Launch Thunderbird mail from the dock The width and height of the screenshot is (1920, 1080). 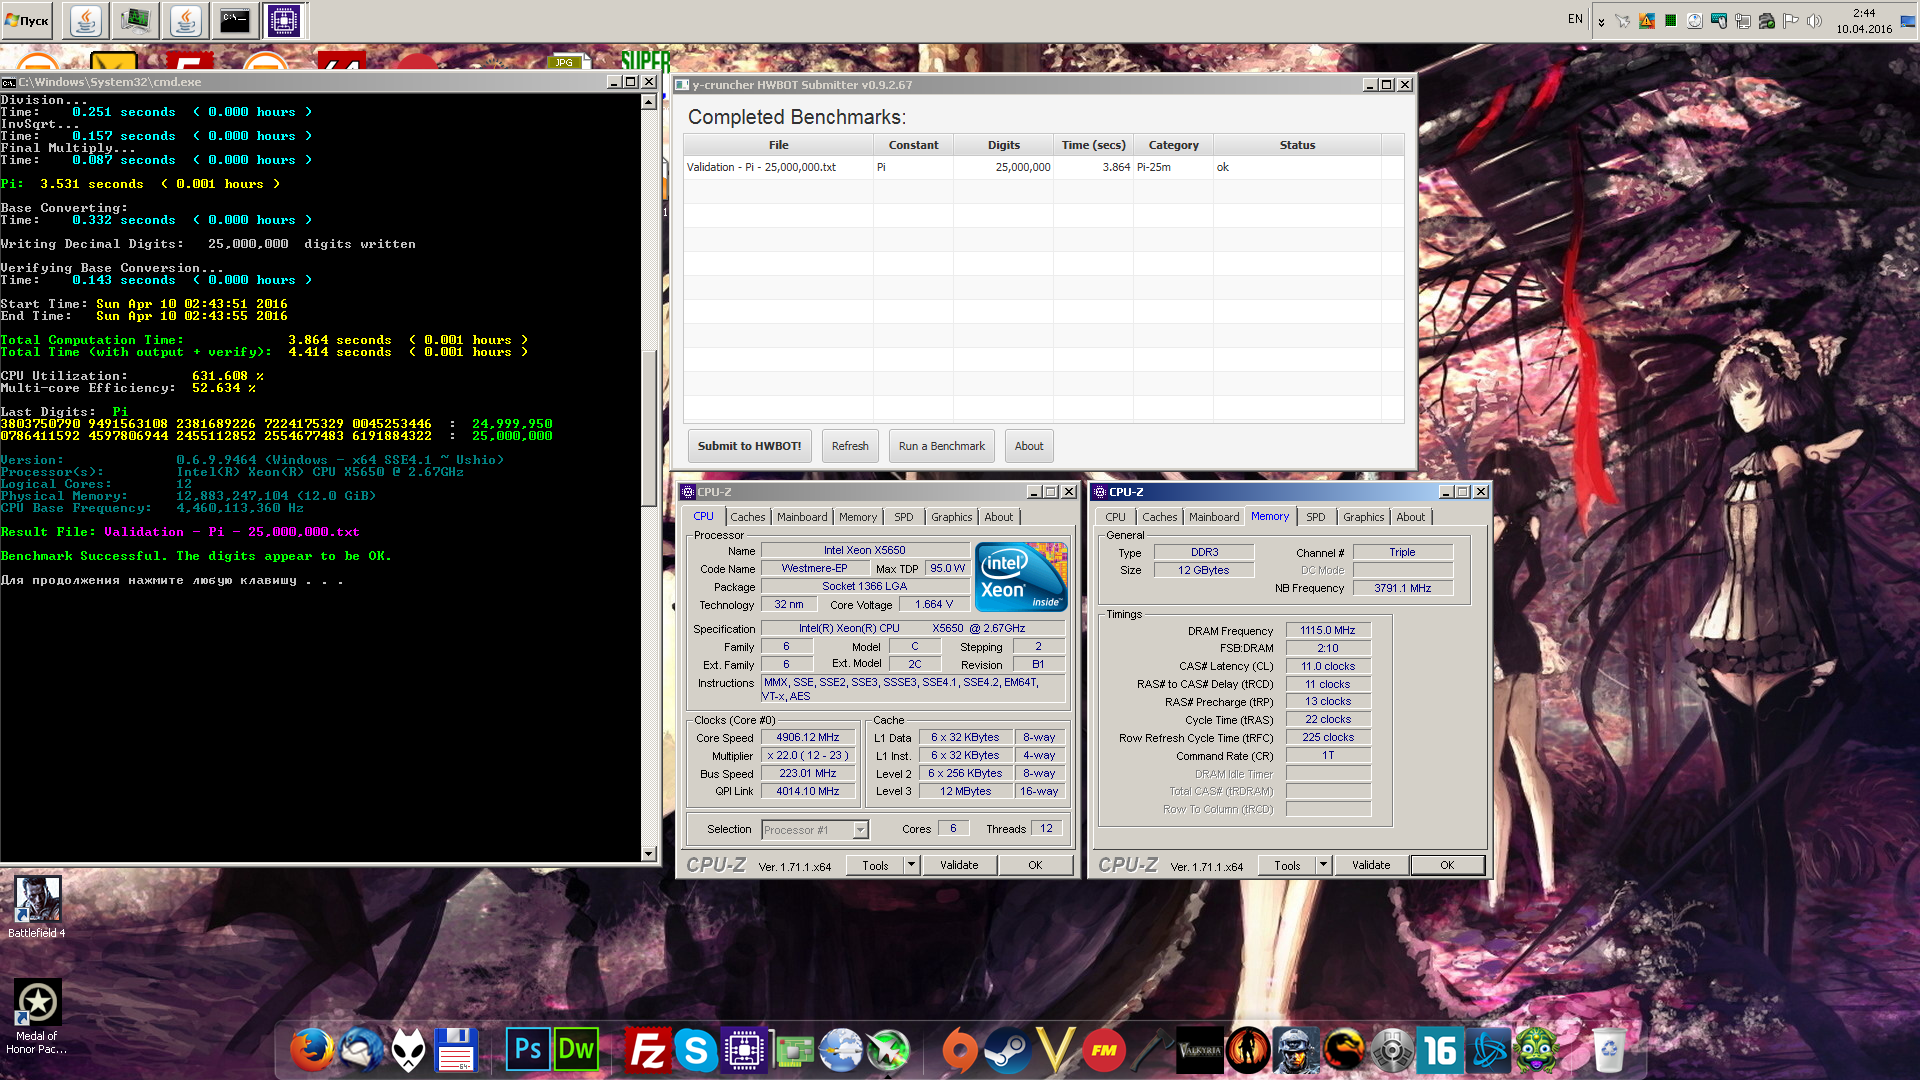(360, 1050)
